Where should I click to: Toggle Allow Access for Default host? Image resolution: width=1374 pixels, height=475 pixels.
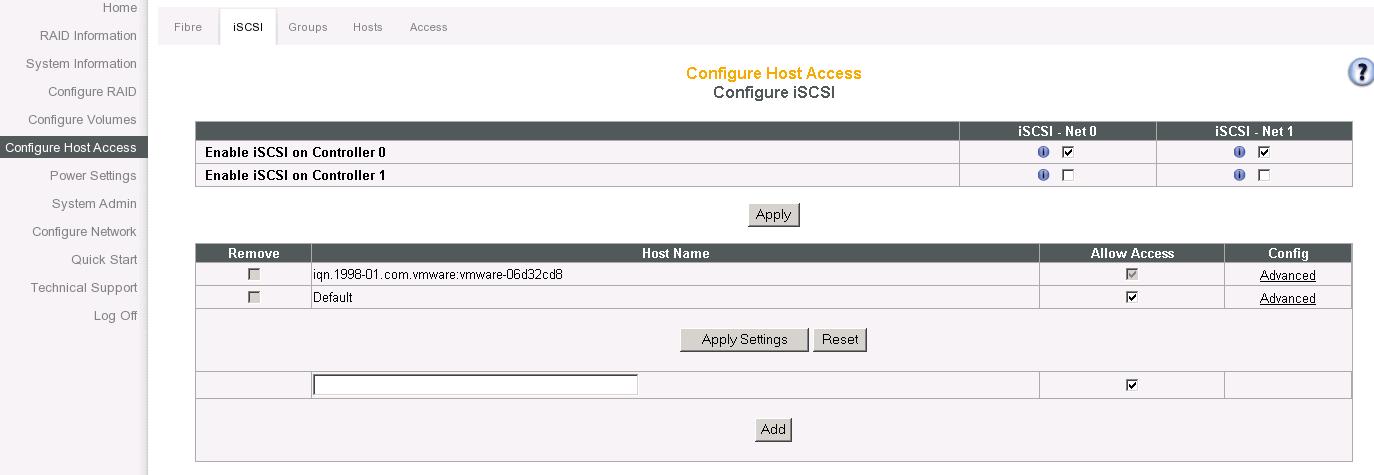[x=1132, y=297]
